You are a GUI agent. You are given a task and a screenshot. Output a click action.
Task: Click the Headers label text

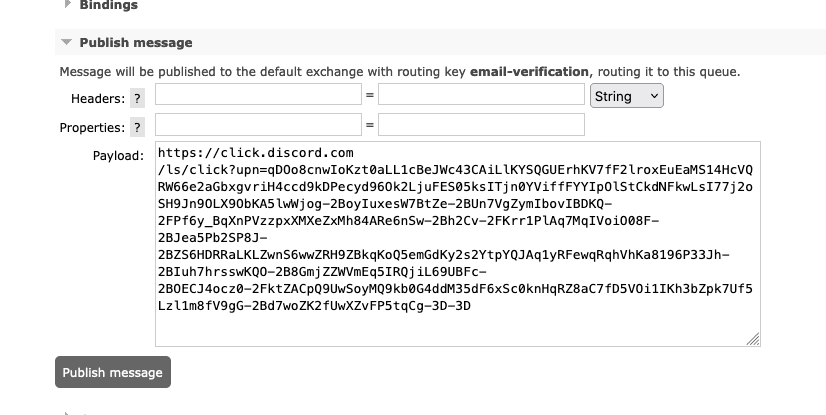coord(98,98)
